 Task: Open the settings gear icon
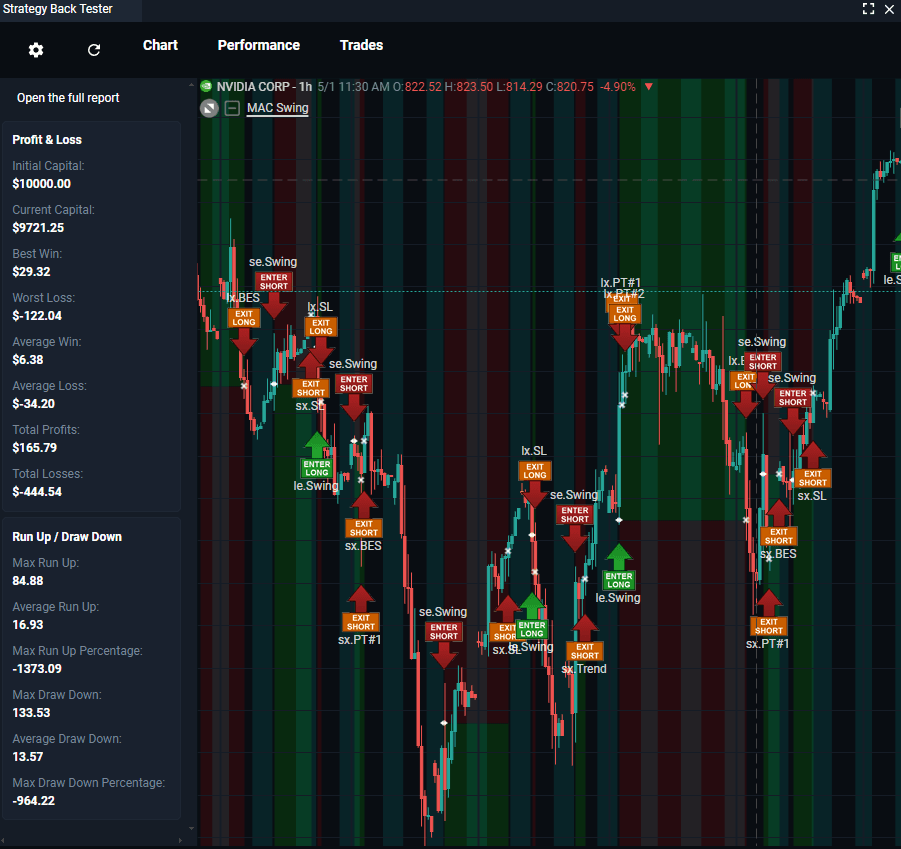36,50
